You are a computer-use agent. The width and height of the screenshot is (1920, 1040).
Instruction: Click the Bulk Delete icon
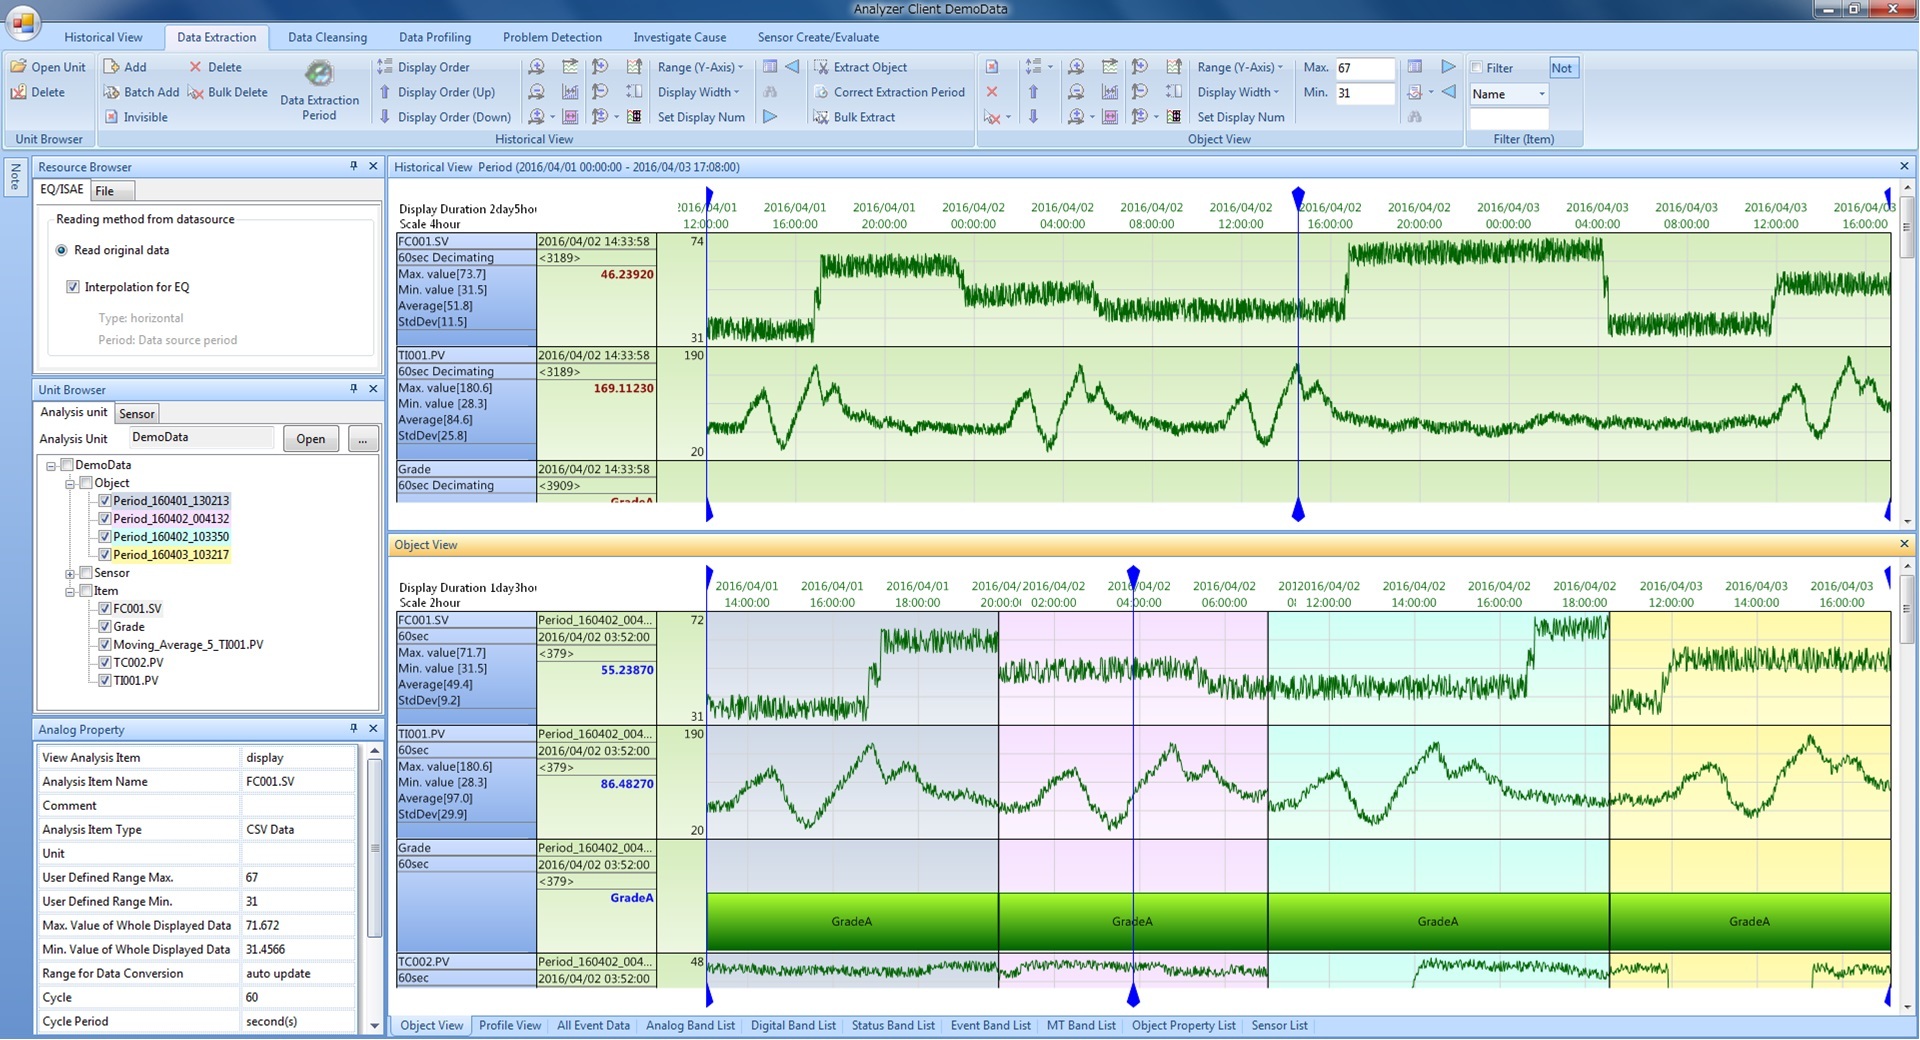click(196, 92)
